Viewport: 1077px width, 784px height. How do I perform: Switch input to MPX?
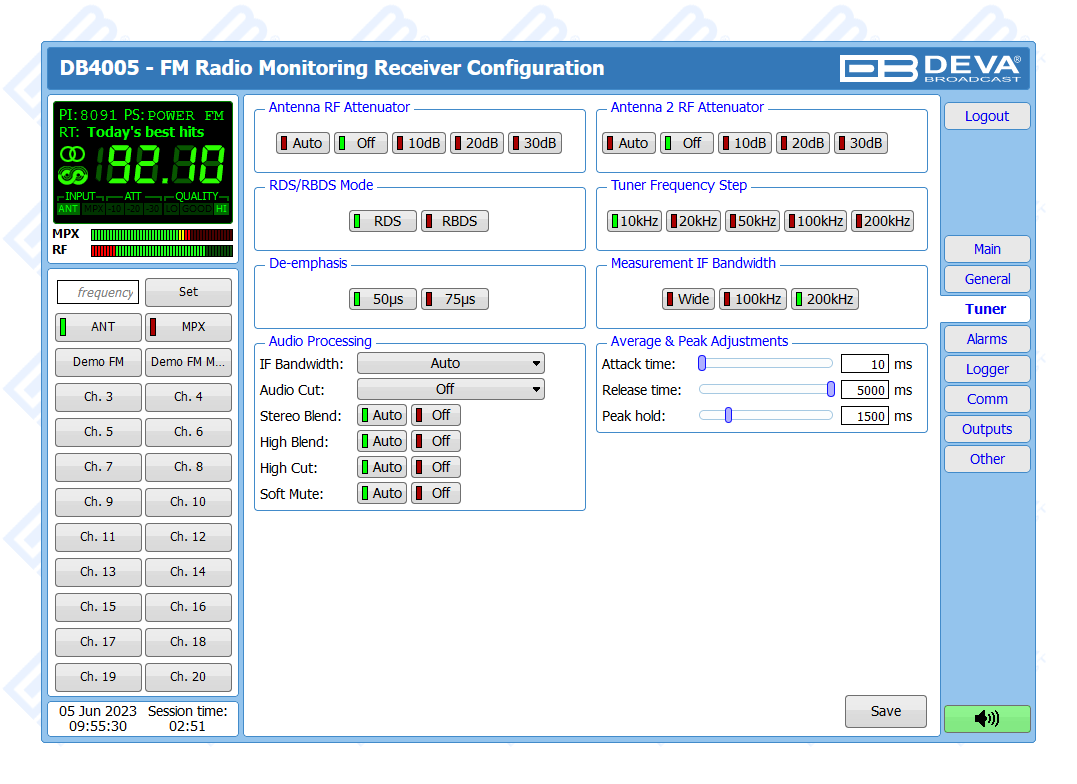tap(188, 327)
